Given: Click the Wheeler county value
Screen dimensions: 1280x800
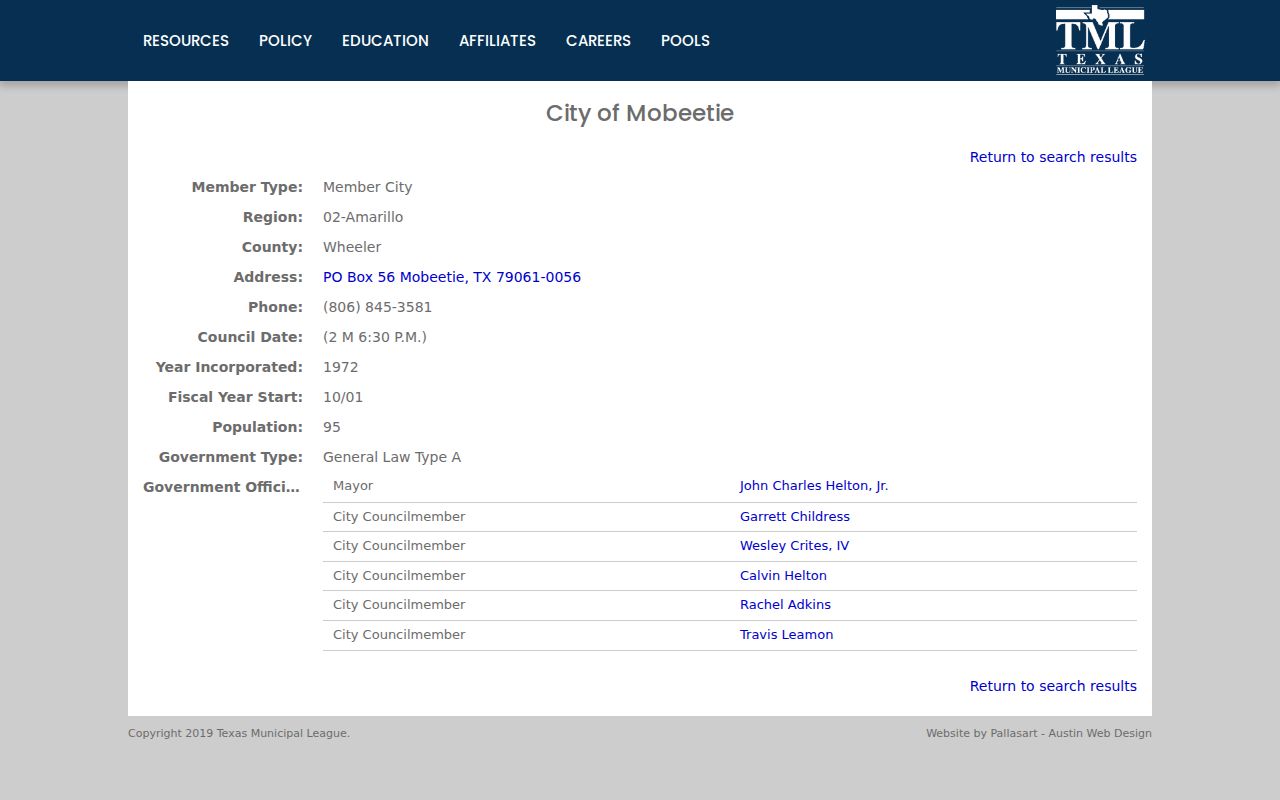Looking at the screenshot, I should [x=352, y=247].
